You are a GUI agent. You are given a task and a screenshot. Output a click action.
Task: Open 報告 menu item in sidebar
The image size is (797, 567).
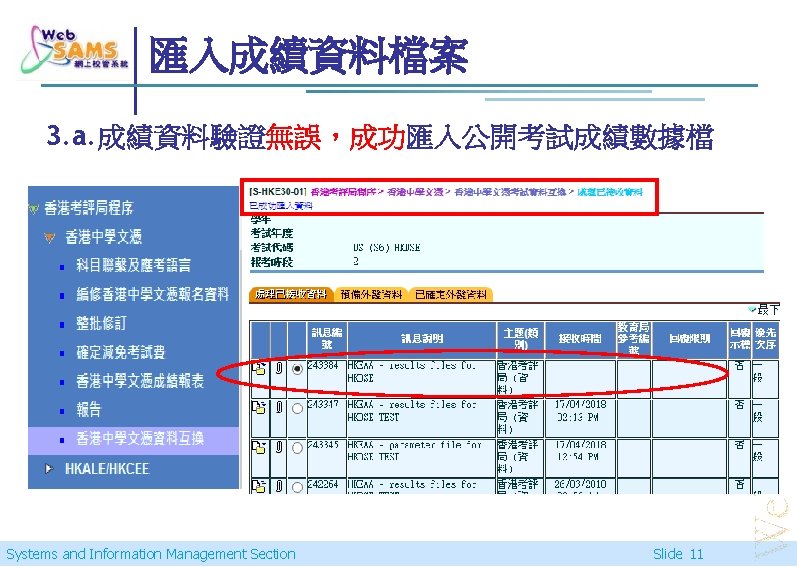[89, 410]
